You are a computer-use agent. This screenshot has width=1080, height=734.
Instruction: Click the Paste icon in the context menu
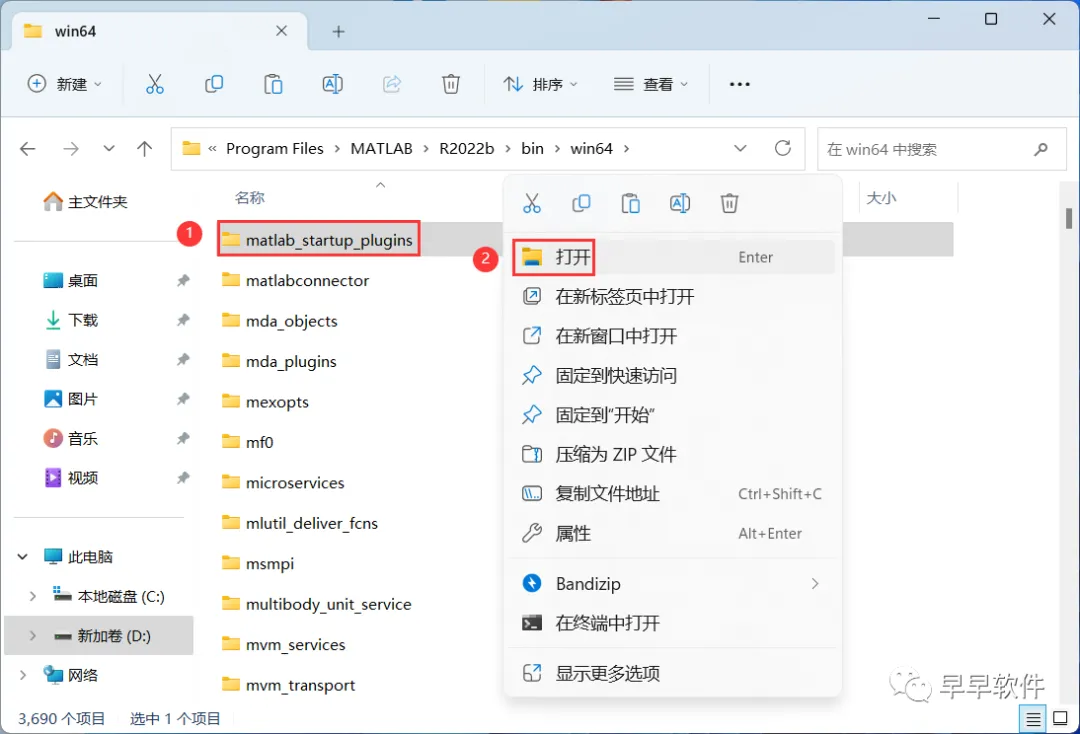(x=630, y=203)
